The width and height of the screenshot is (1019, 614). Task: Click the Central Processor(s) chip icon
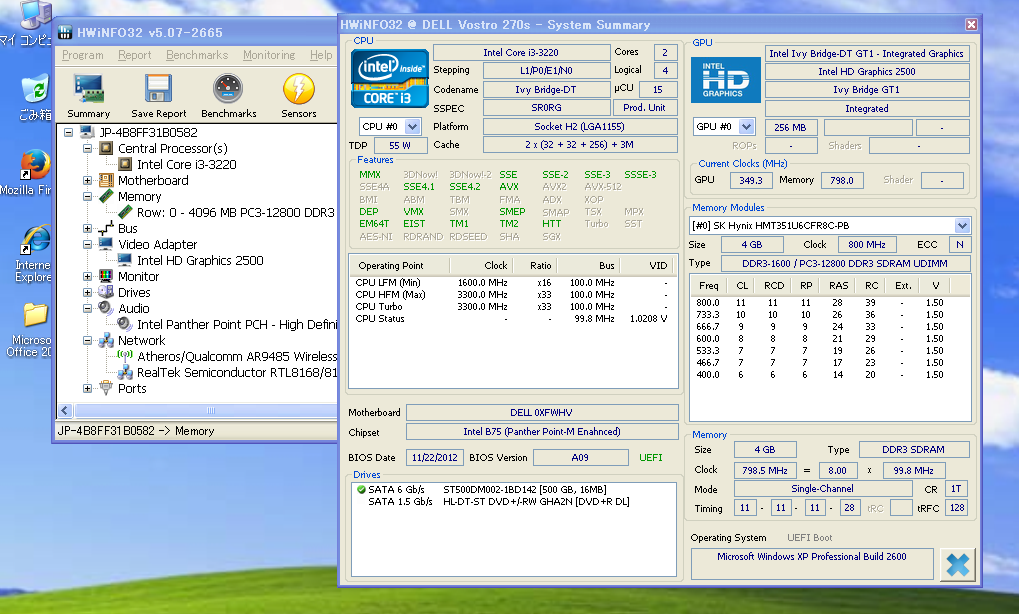pyautogui.click(x=106, y=148)
